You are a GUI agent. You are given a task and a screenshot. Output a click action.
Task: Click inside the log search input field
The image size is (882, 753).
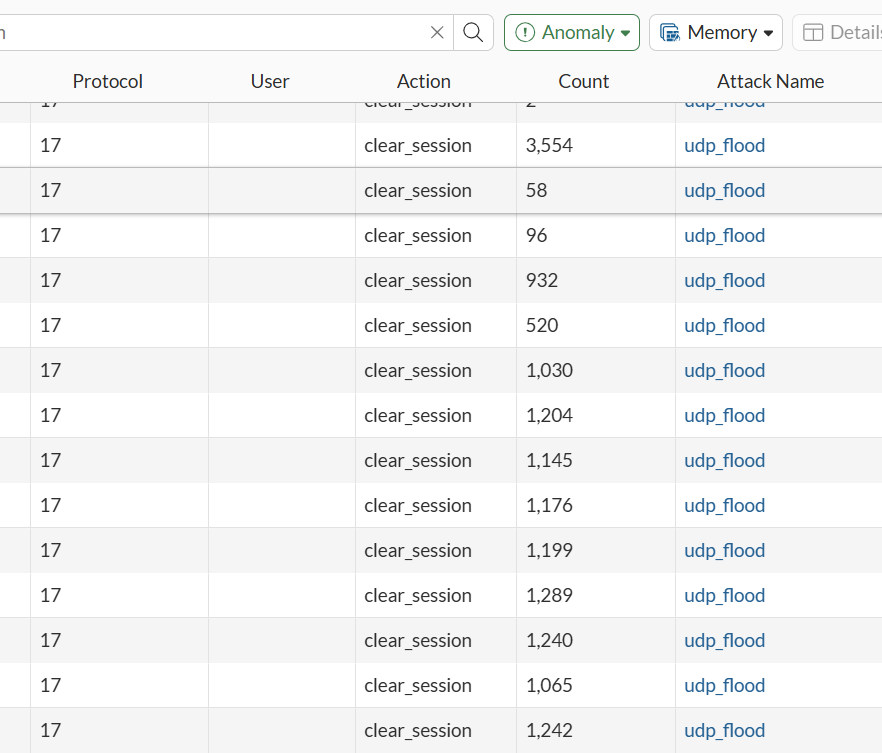click(x=210, y=33)
